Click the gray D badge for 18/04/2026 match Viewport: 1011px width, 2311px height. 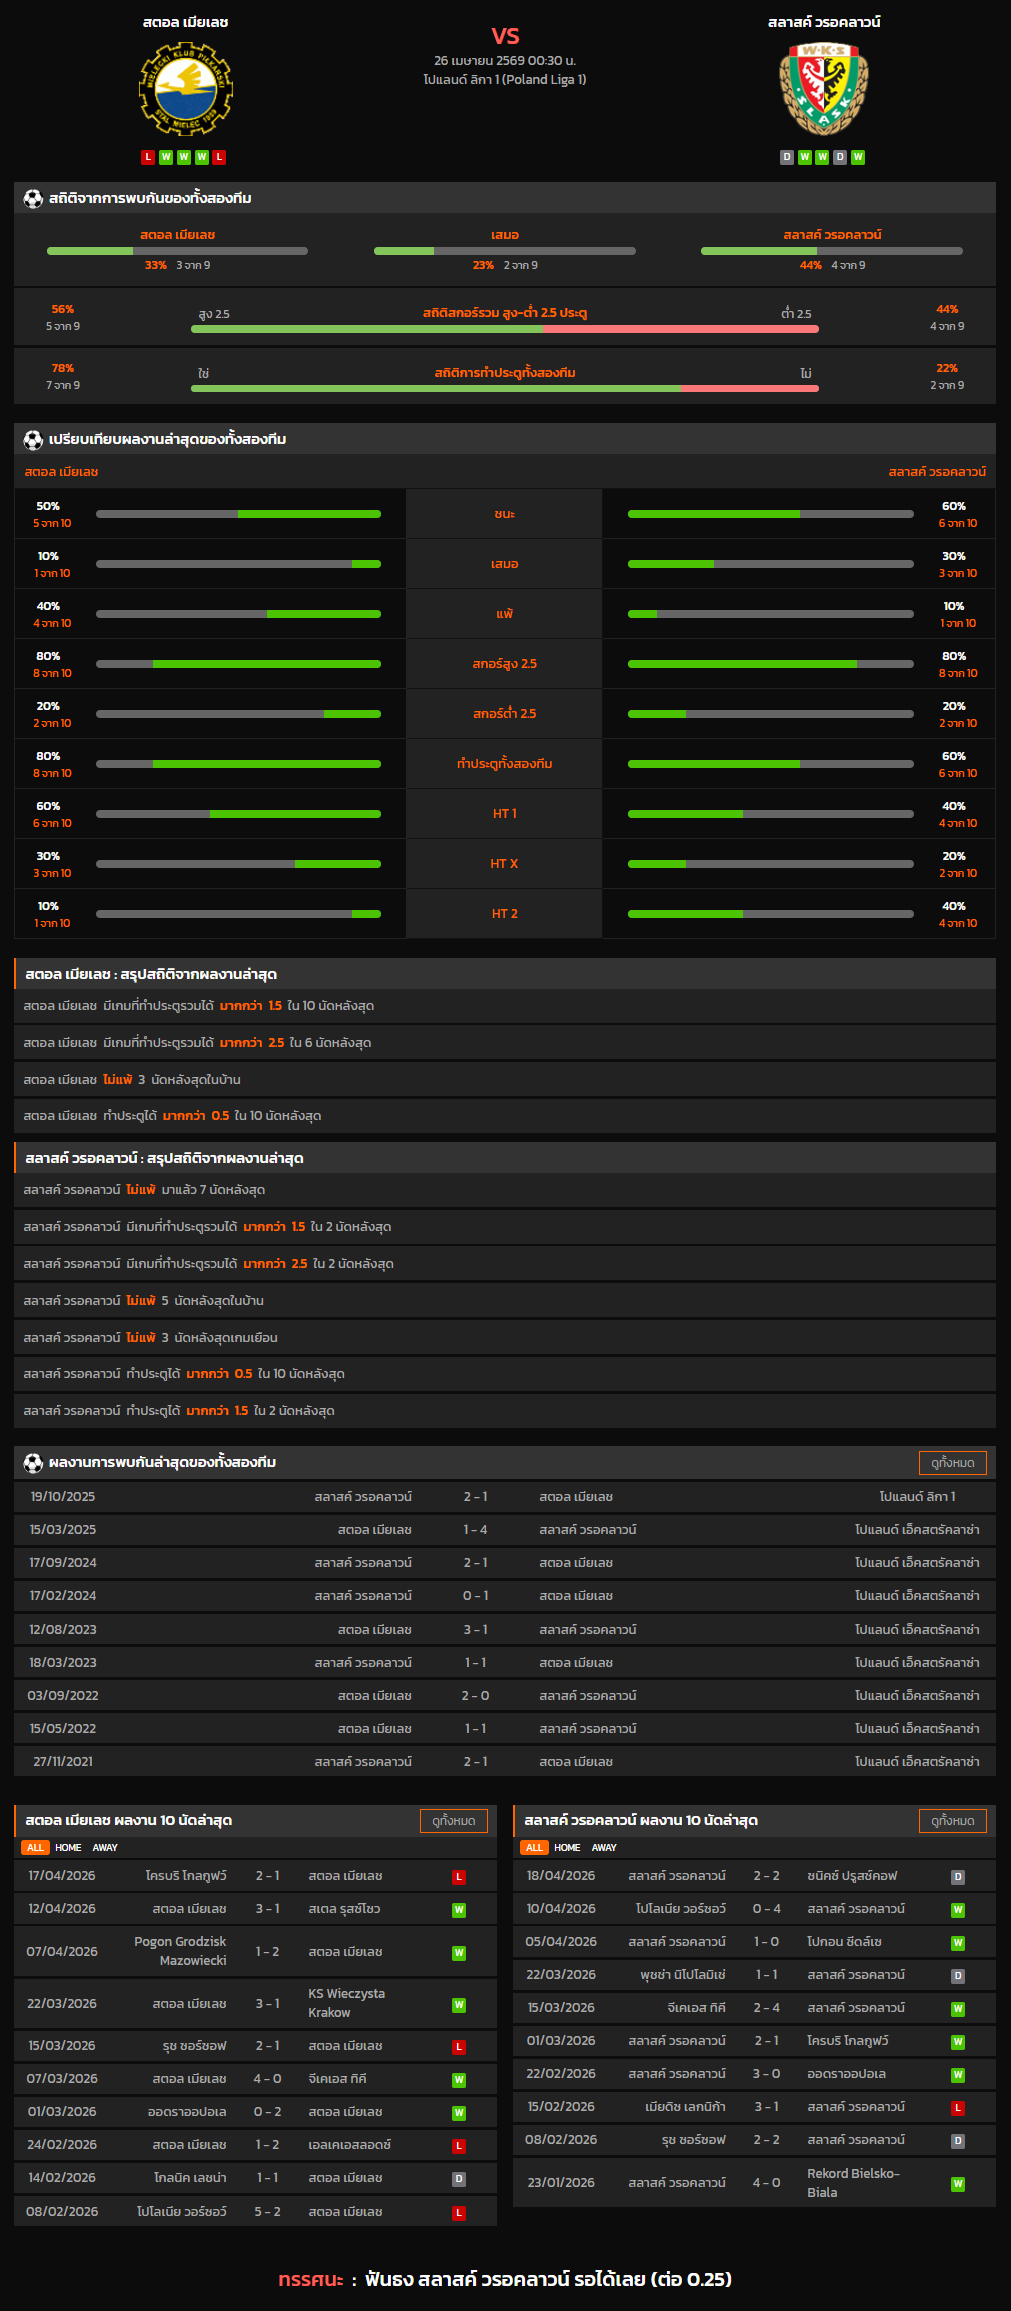(957, 1877)
